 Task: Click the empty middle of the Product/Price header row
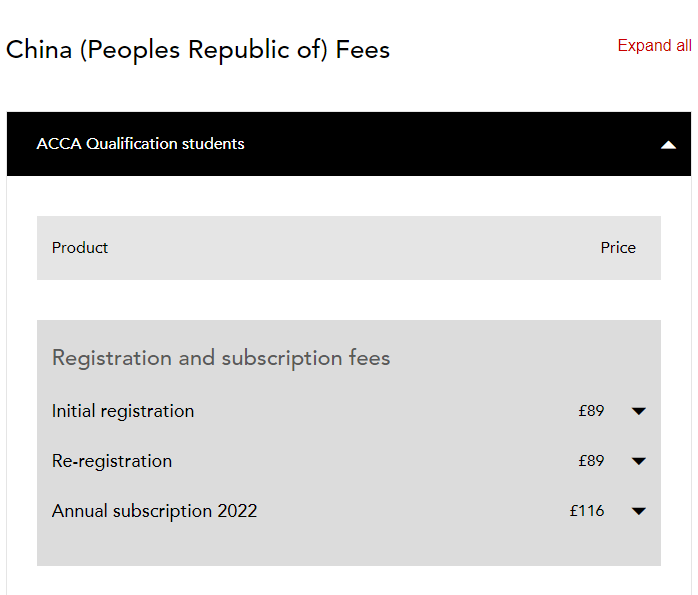pyautogui.click(x=350, y=248)
